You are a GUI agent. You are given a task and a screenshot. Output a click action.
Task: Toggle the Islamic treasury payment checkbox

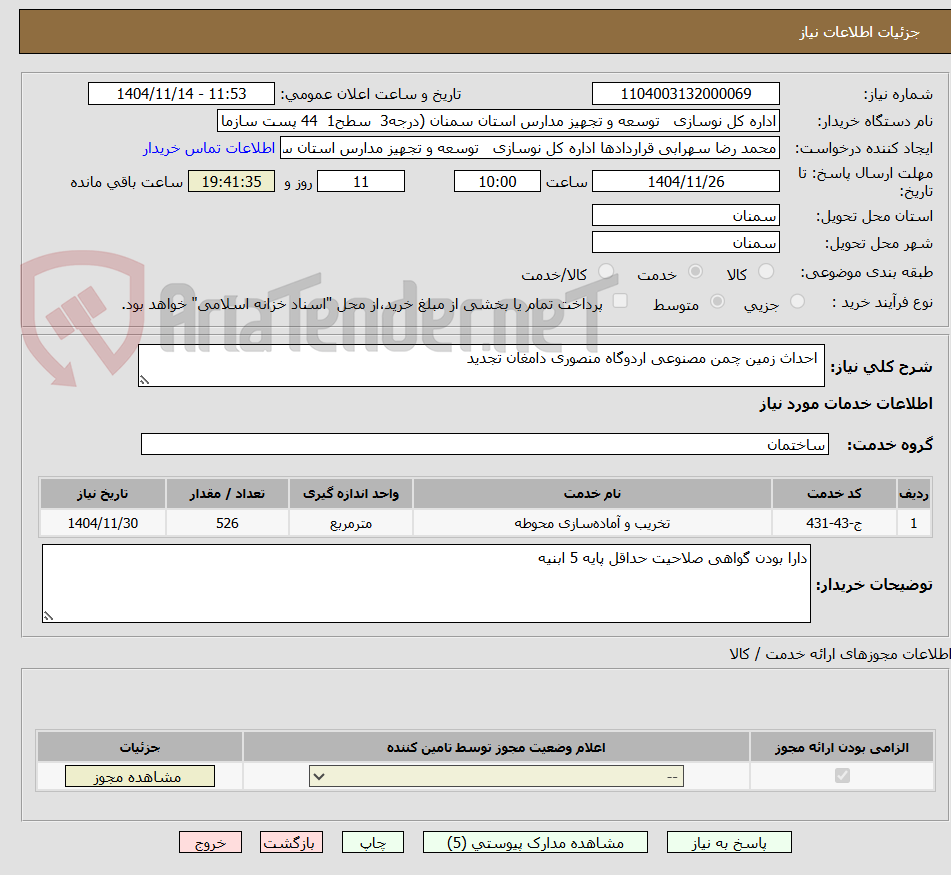click(620, 301)
